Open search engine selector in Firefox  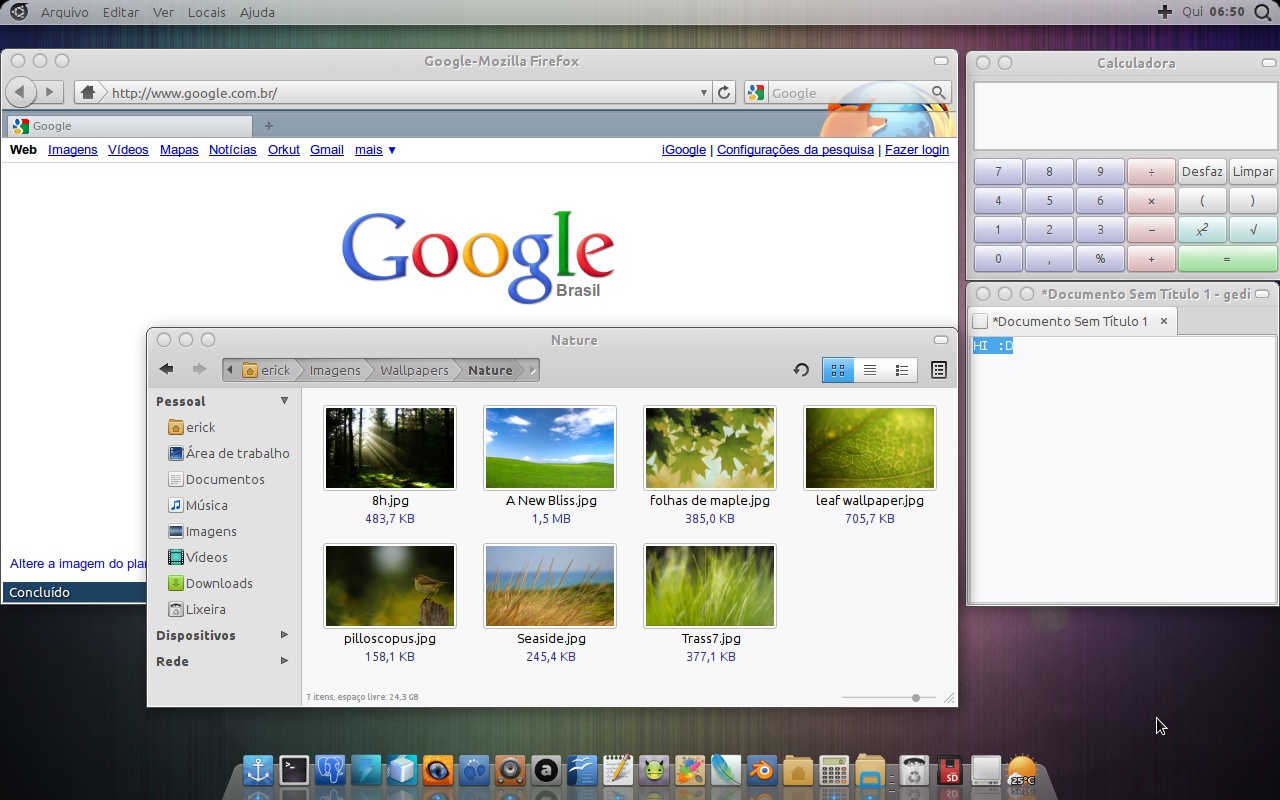click(756, 93)
